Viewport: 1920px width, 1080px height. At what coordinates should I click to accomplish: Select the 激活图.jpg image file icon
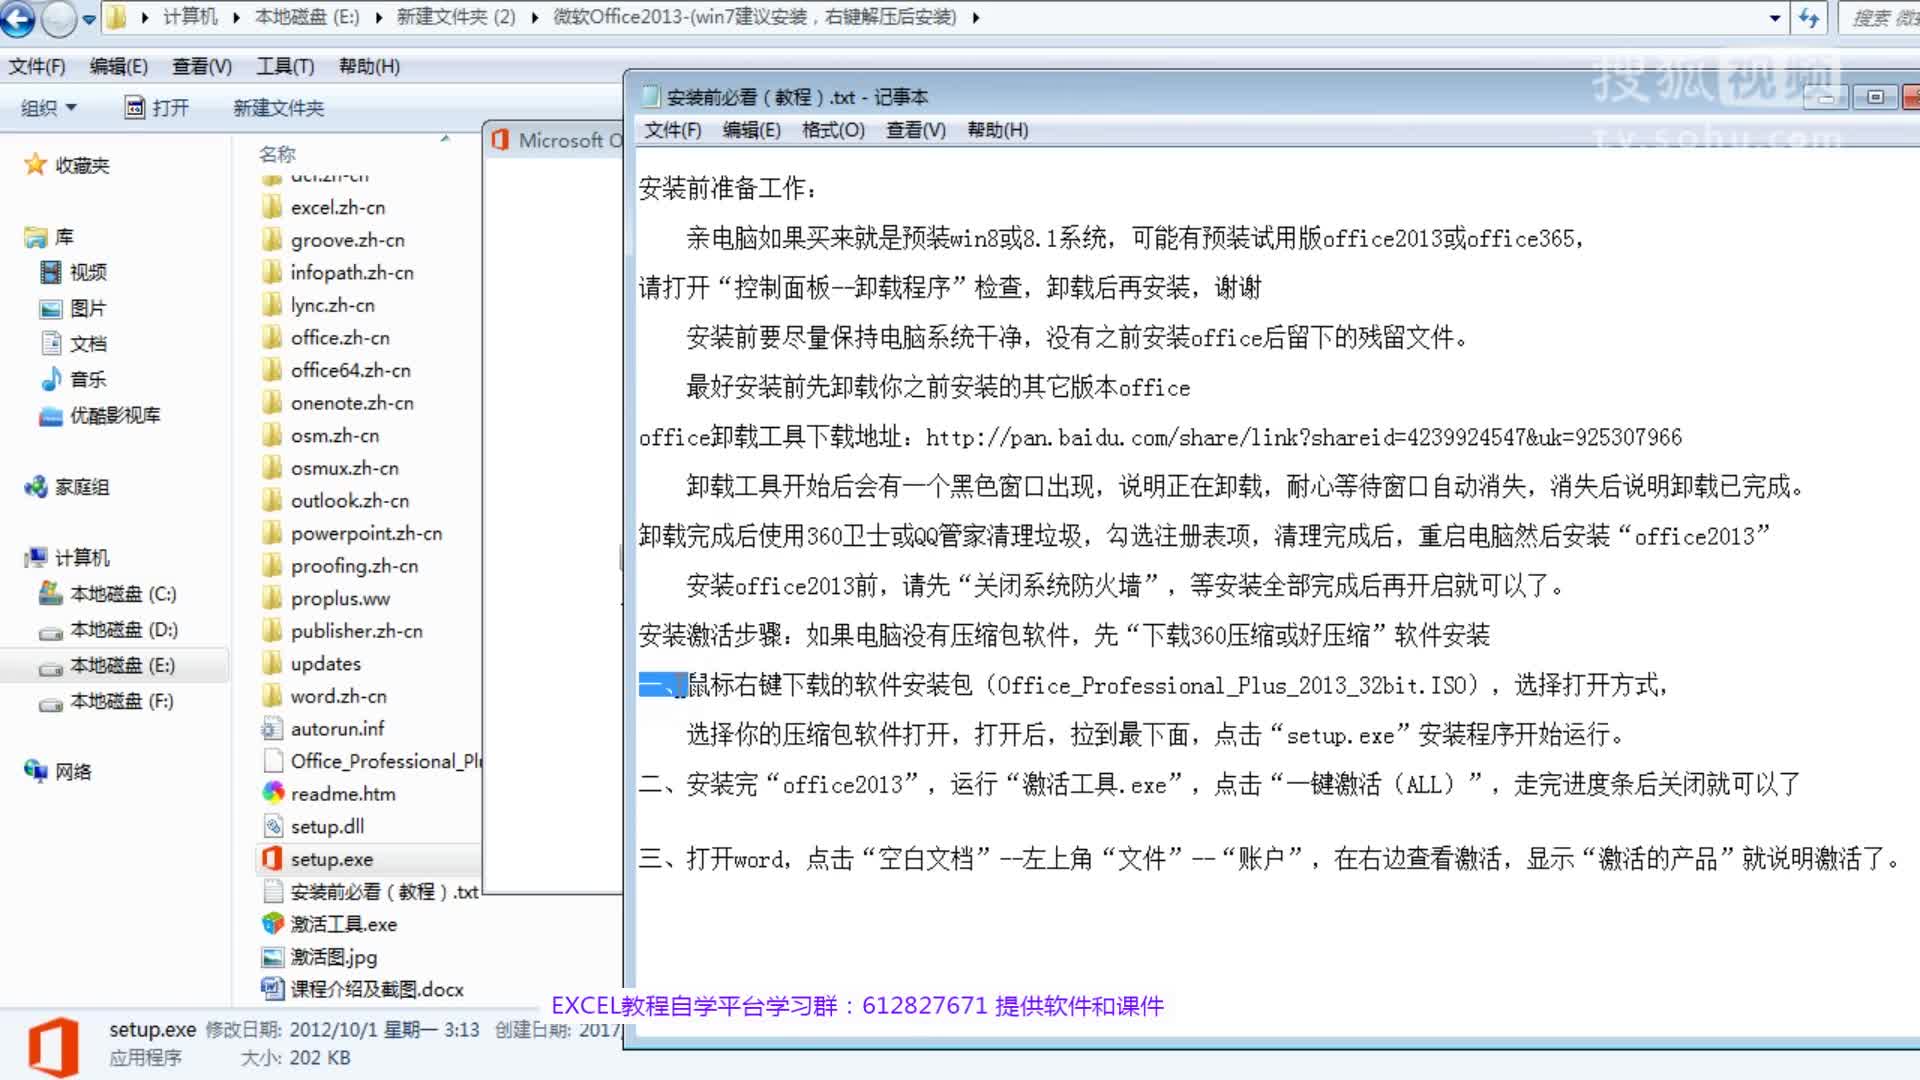[272, 957]
